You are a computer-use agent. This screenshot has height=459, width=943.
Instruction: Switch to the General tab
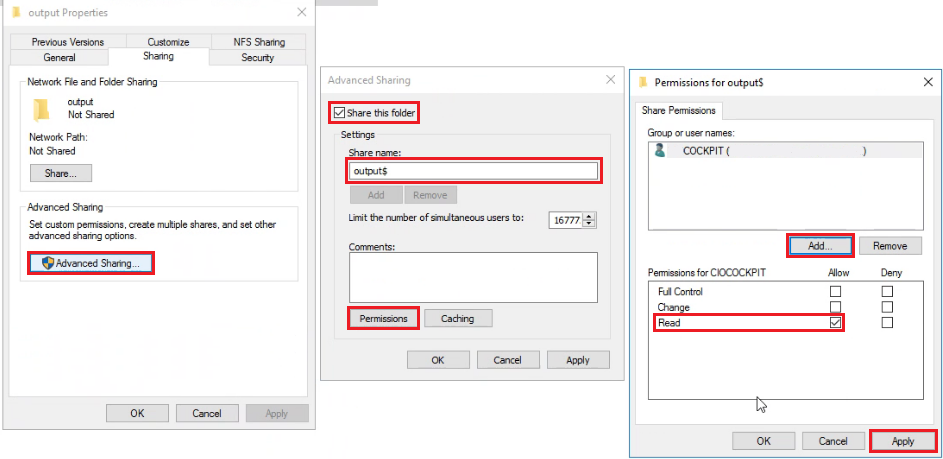(x=60, y=58)
